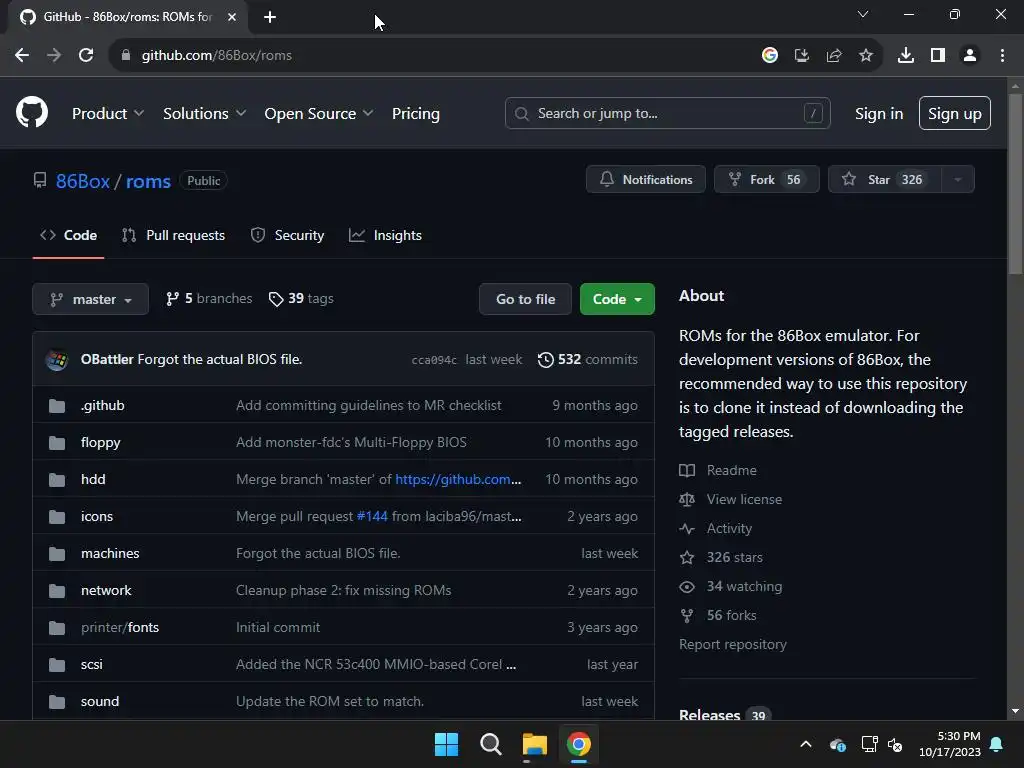This screenshot has width=1024, height=768.
Task: Star the repository
Action: 885,180
